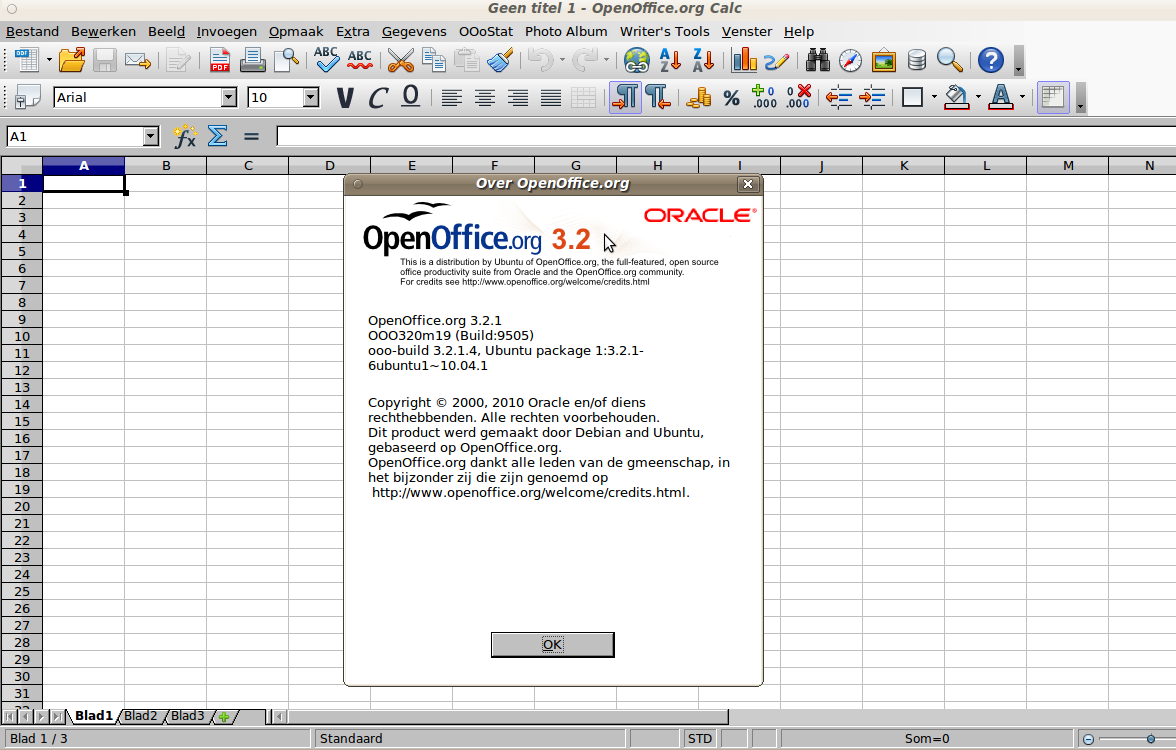
Task: Open Find & Replace binoculars
Action: point(818,61)
